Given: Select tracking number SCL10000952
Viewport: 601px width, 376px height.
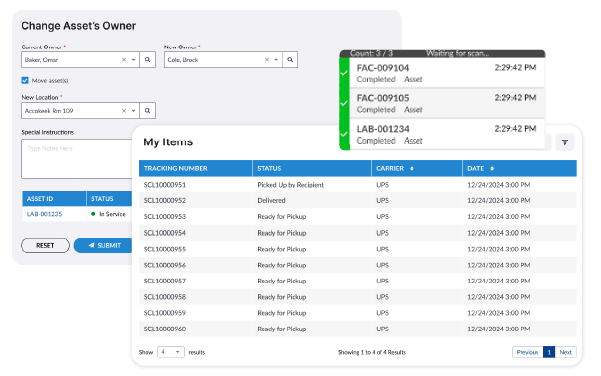Looking at the screenshot, I should point(165,200).
